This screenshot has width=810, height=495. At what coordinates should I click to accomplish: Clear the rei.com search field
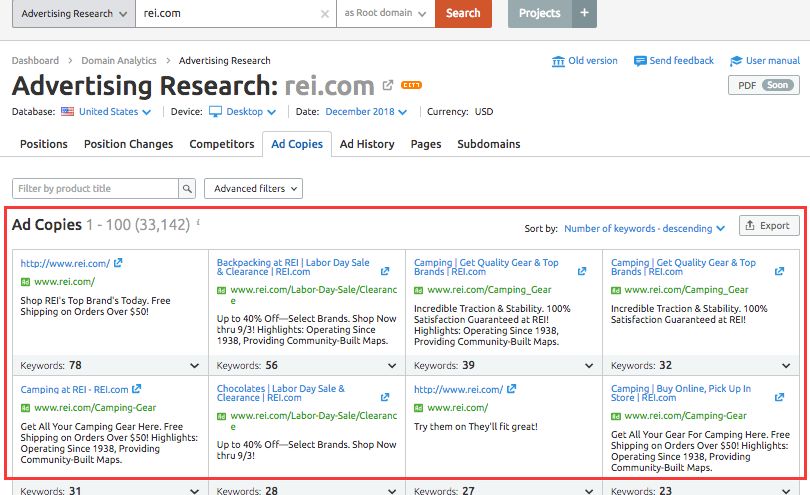point(324,14)
